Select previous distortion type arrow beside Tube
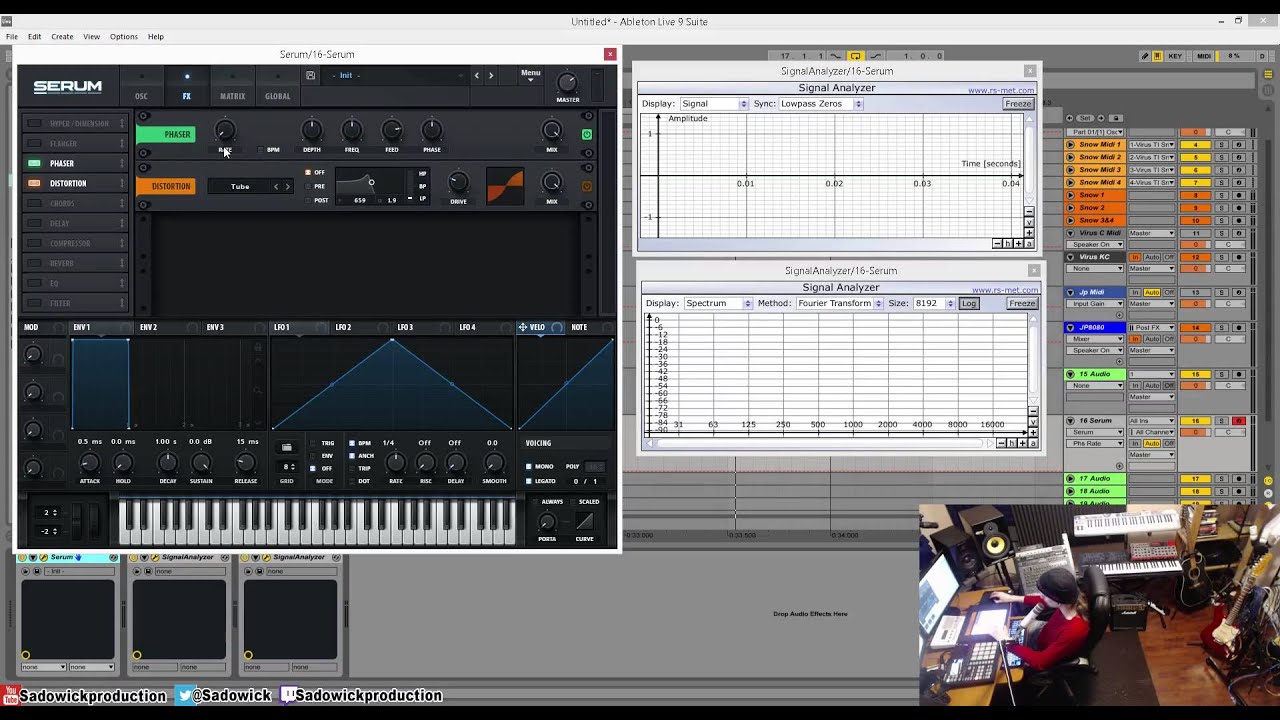The width and height of the screenshot is (1280, 720). click(x=277, y=186)
